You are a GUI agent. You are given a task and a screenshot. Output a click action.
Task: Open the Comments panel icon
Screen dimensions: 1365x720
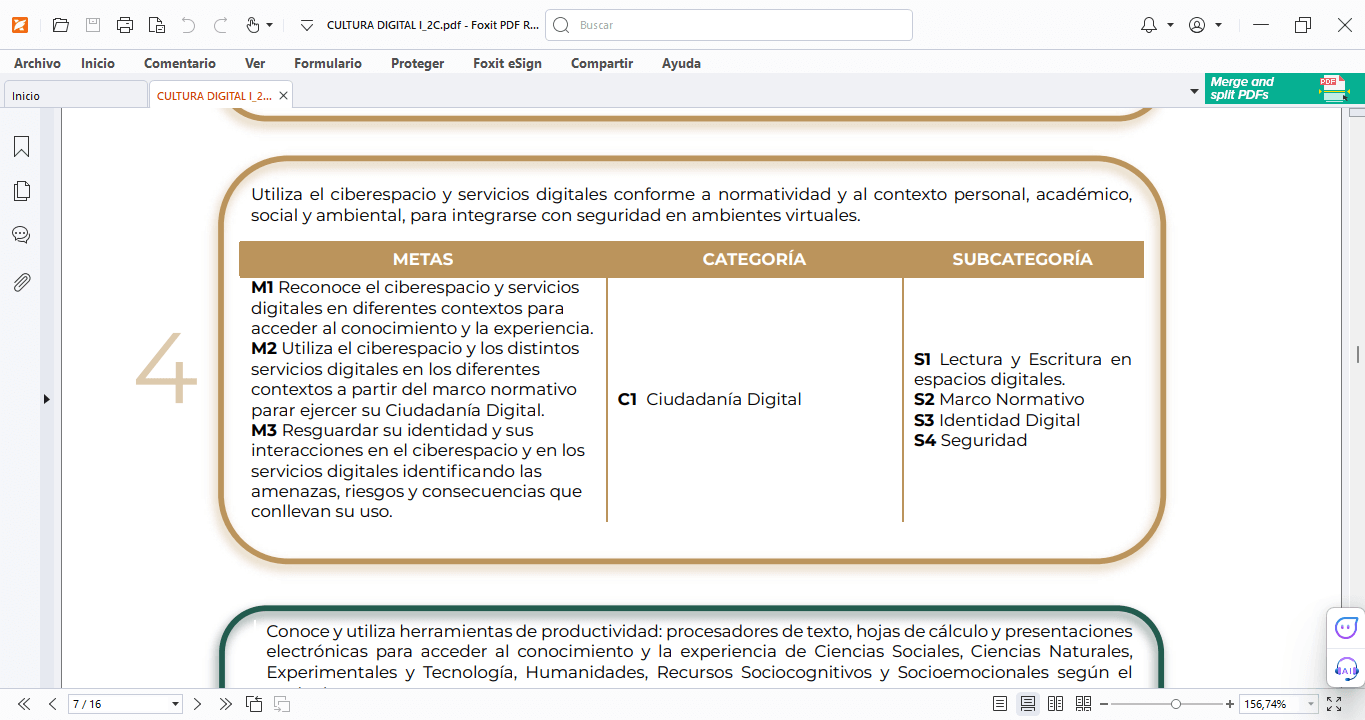(21, 235)
